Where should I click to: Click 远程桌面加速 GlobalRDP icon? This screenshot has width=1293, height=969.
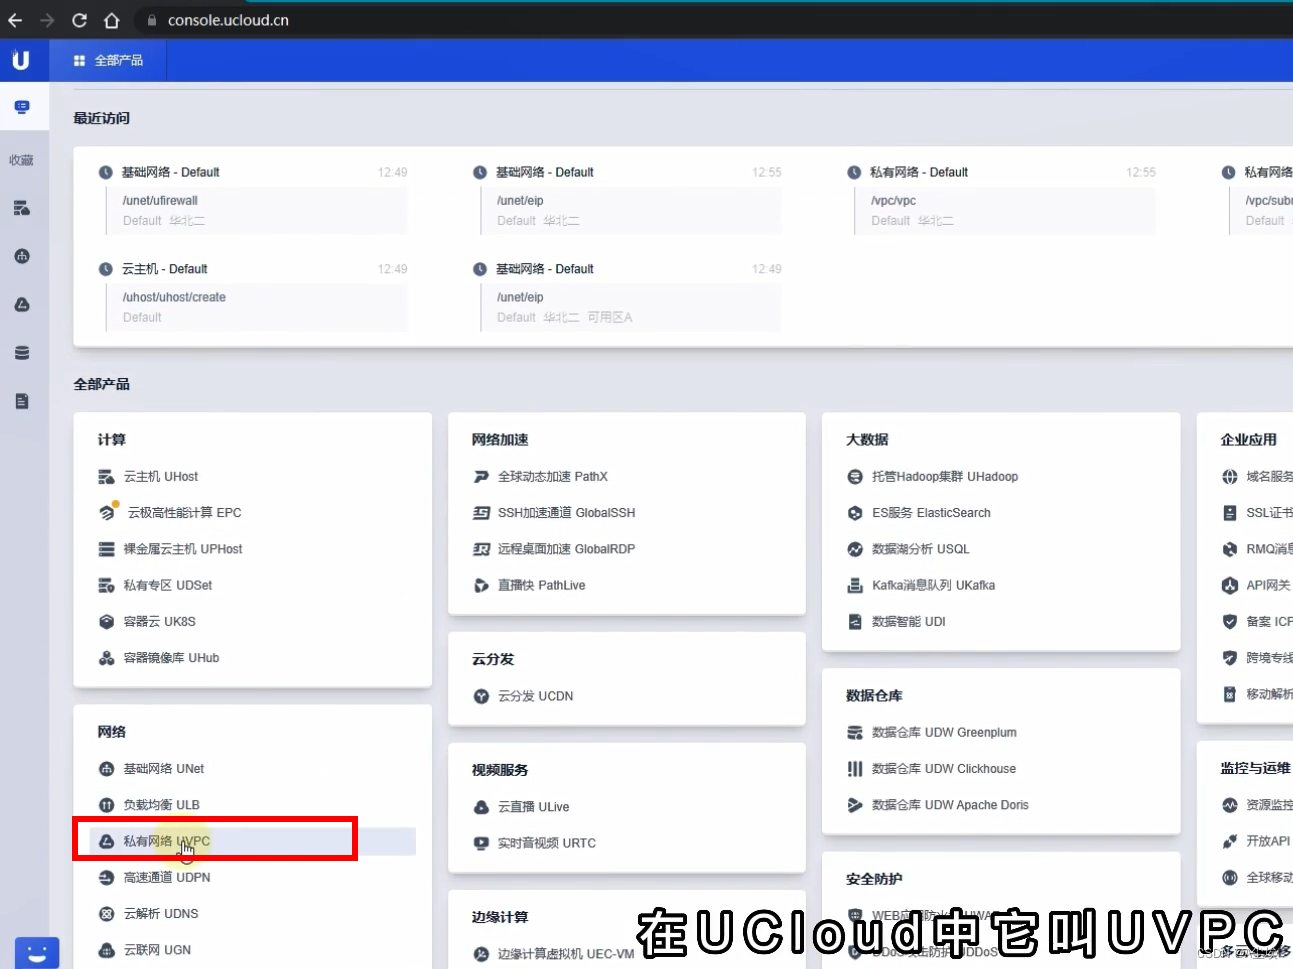coord(481,549)
